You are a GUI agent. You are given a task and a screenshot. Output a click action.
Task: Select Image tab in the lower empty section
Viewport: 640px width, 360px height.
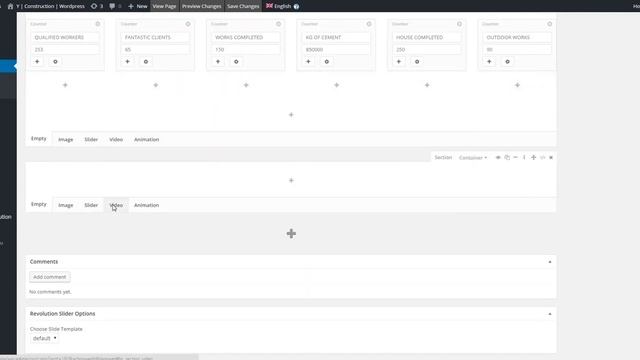pyautogui.click(x=66, y=205)
